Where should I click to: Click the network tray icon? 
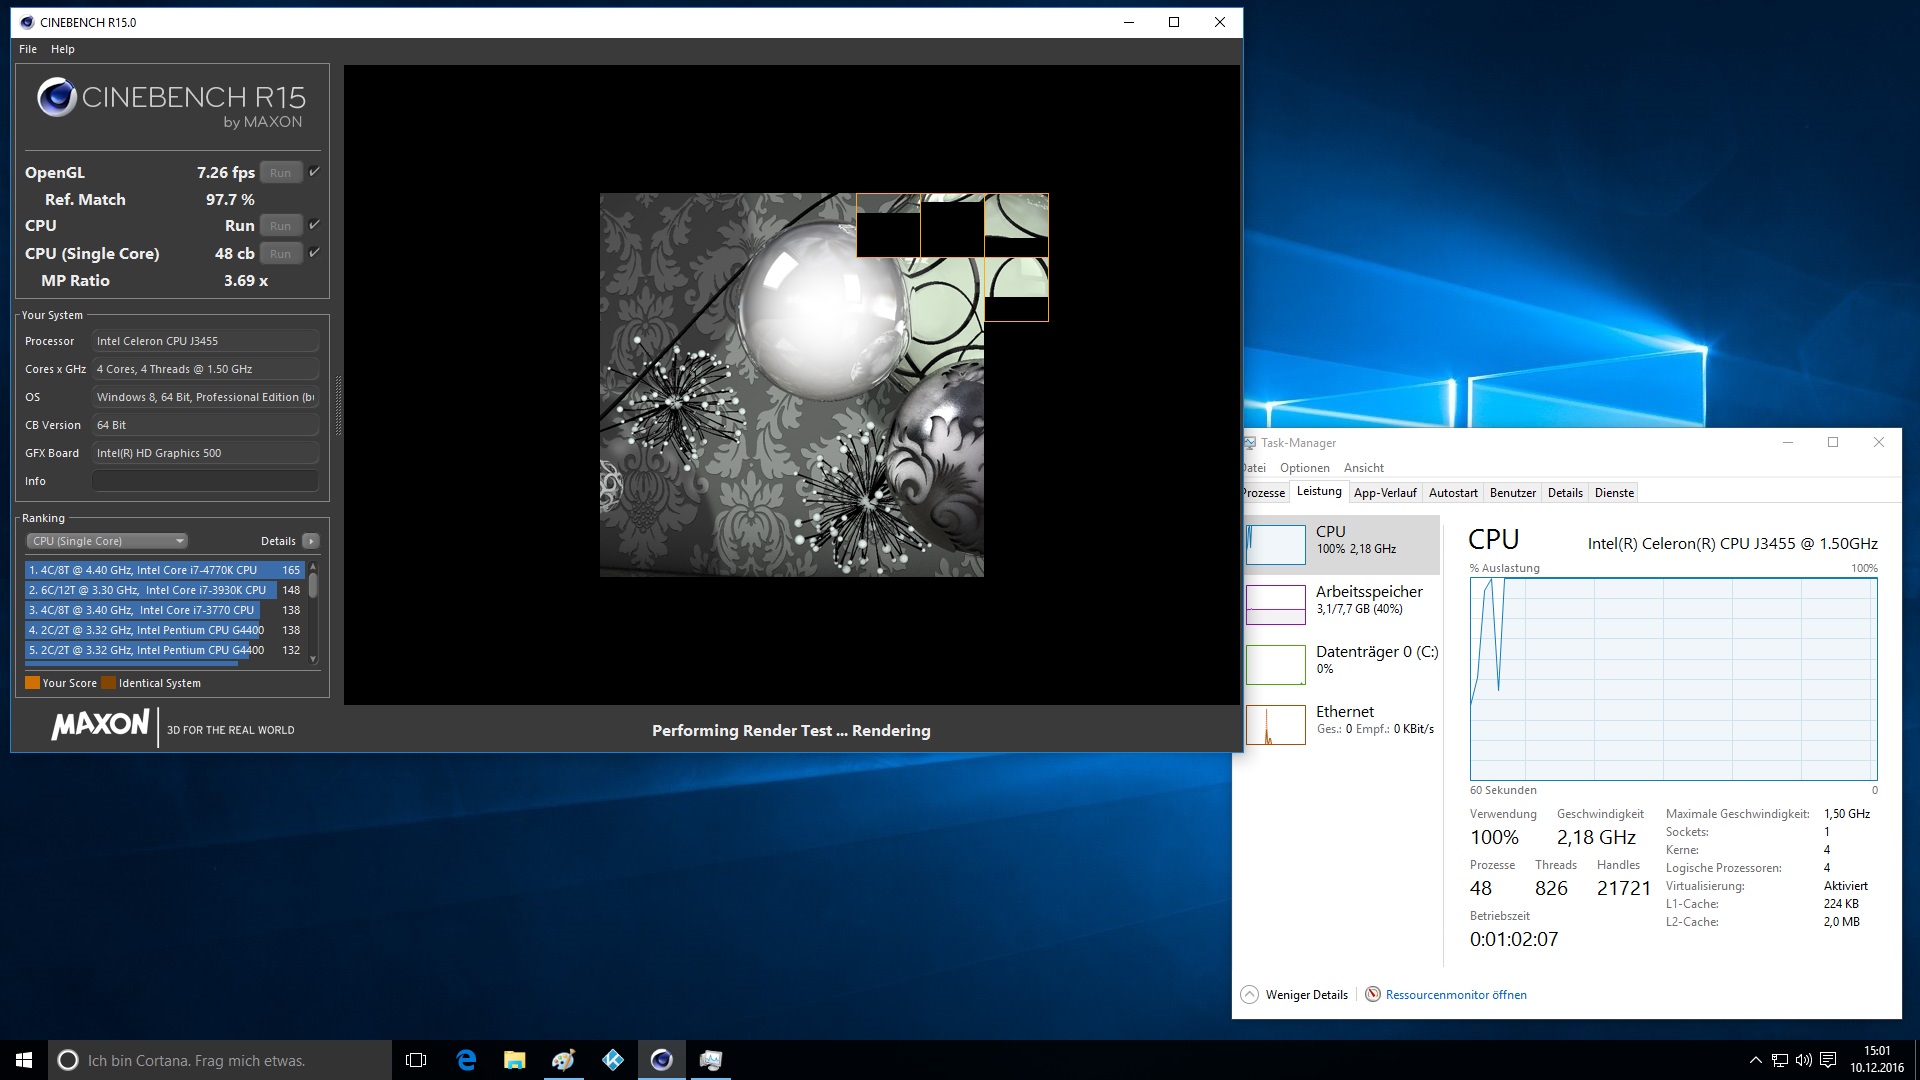pyautogui.click(x=1780, y=1060)
